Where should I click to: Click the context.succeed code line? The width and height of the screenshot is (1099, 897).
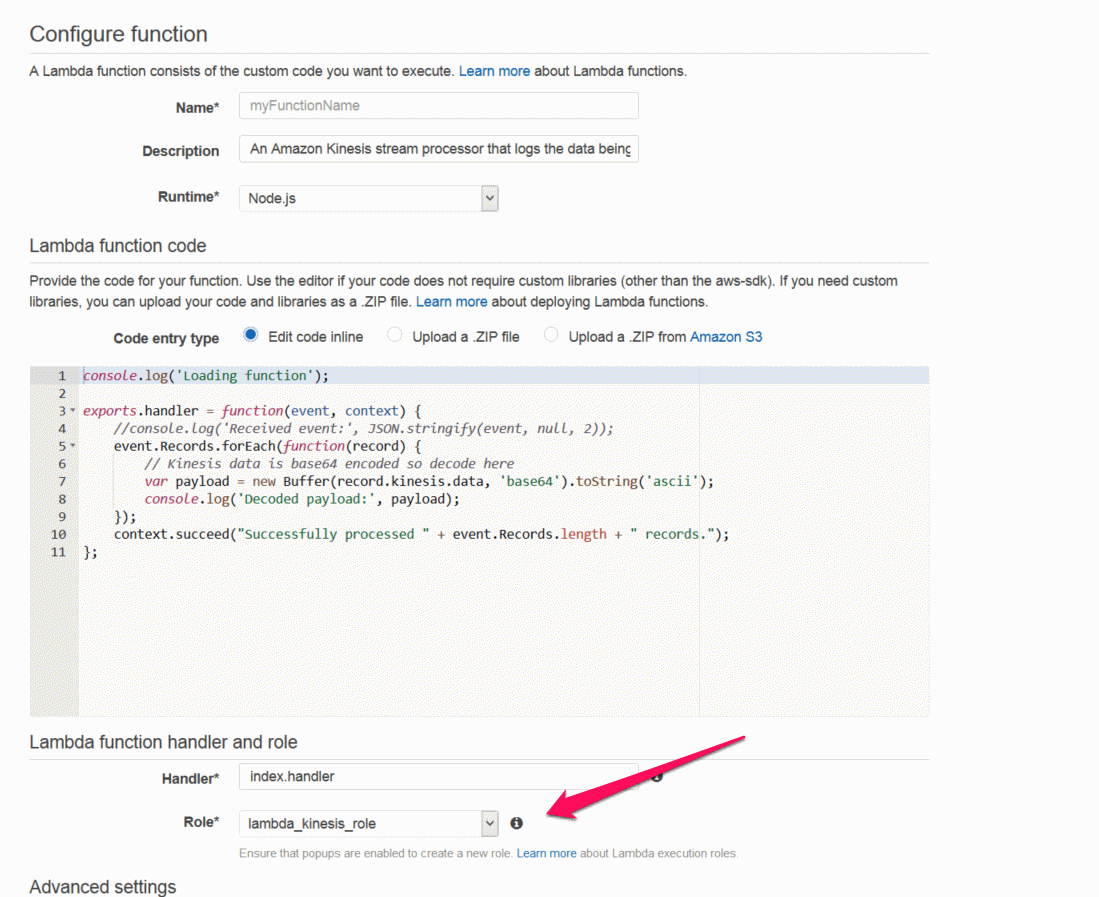pos(421,534)
